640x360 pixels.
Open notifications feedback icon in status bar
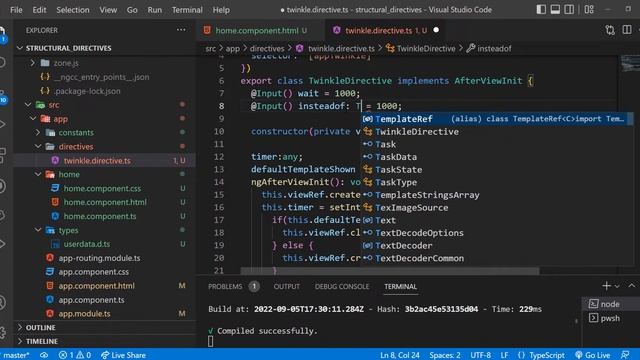[625, 355]
